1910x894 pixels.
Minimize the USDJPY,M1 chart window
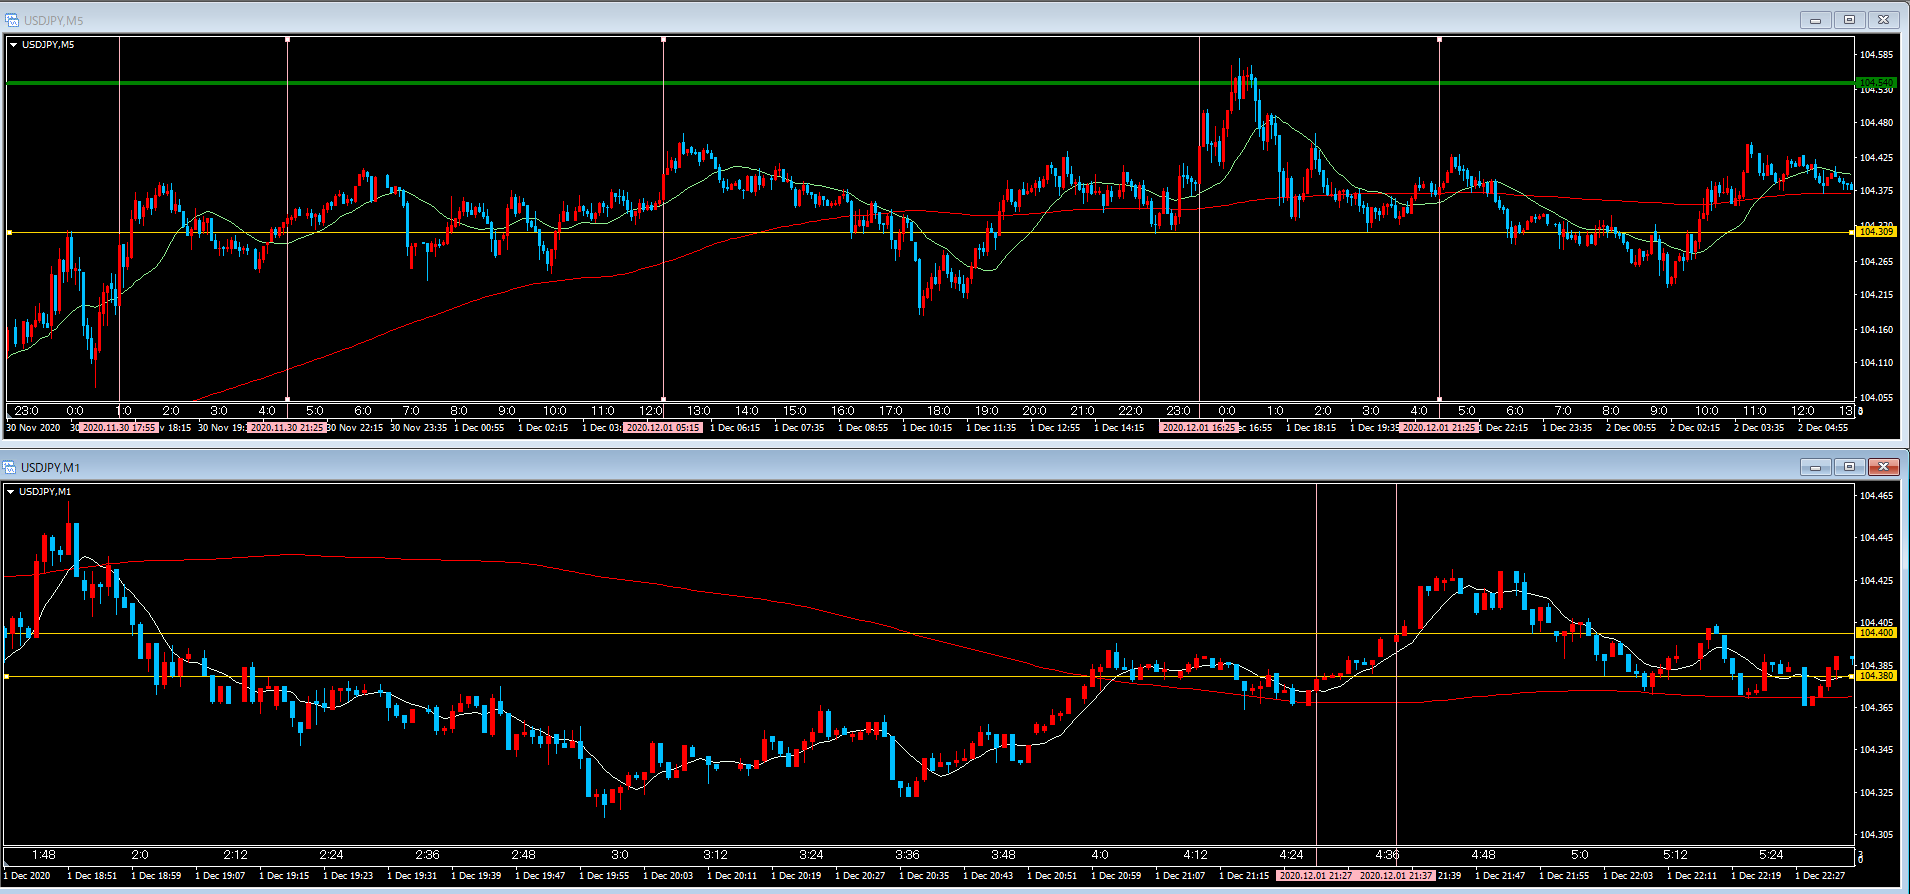click(x=1815, y=467)
